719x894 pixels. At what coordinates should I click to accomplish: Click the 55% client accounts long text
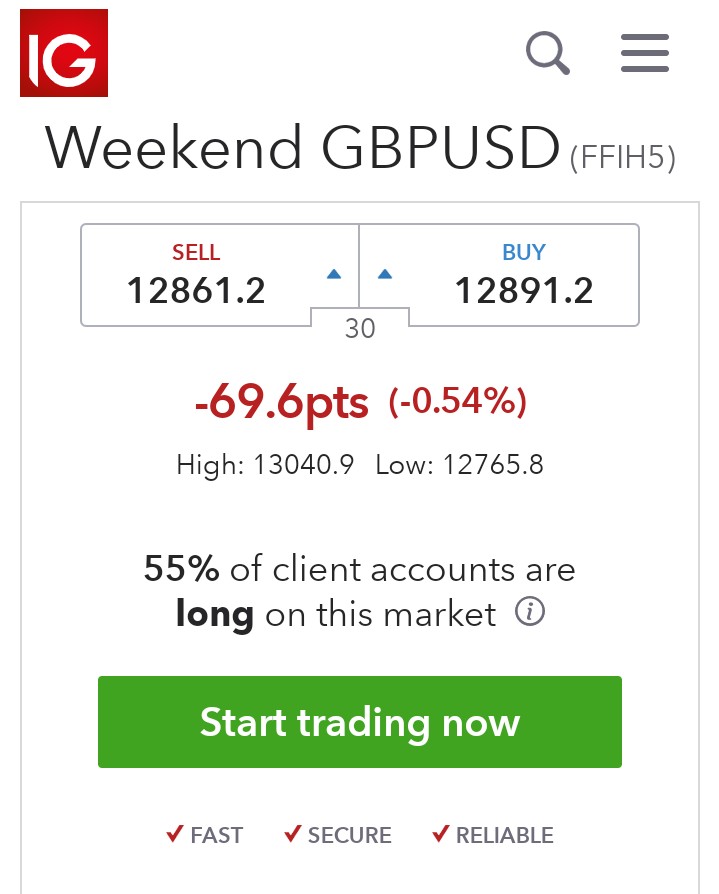[360, 591]
